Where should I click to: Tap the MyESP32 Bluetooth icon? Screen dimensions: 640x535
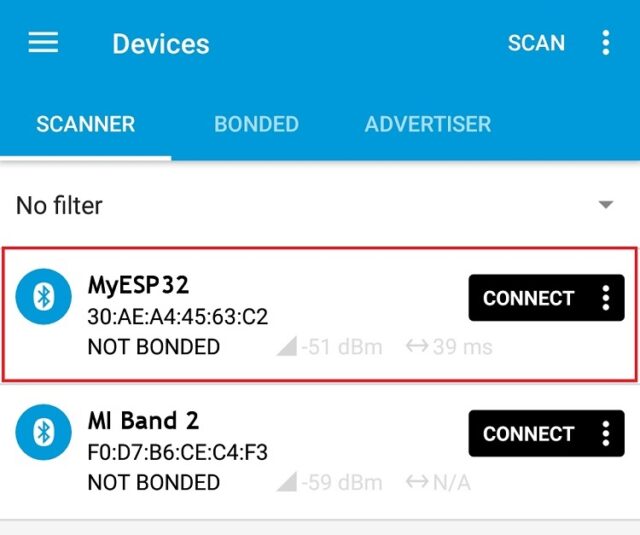pyautogui.click(x=43, y=297)
